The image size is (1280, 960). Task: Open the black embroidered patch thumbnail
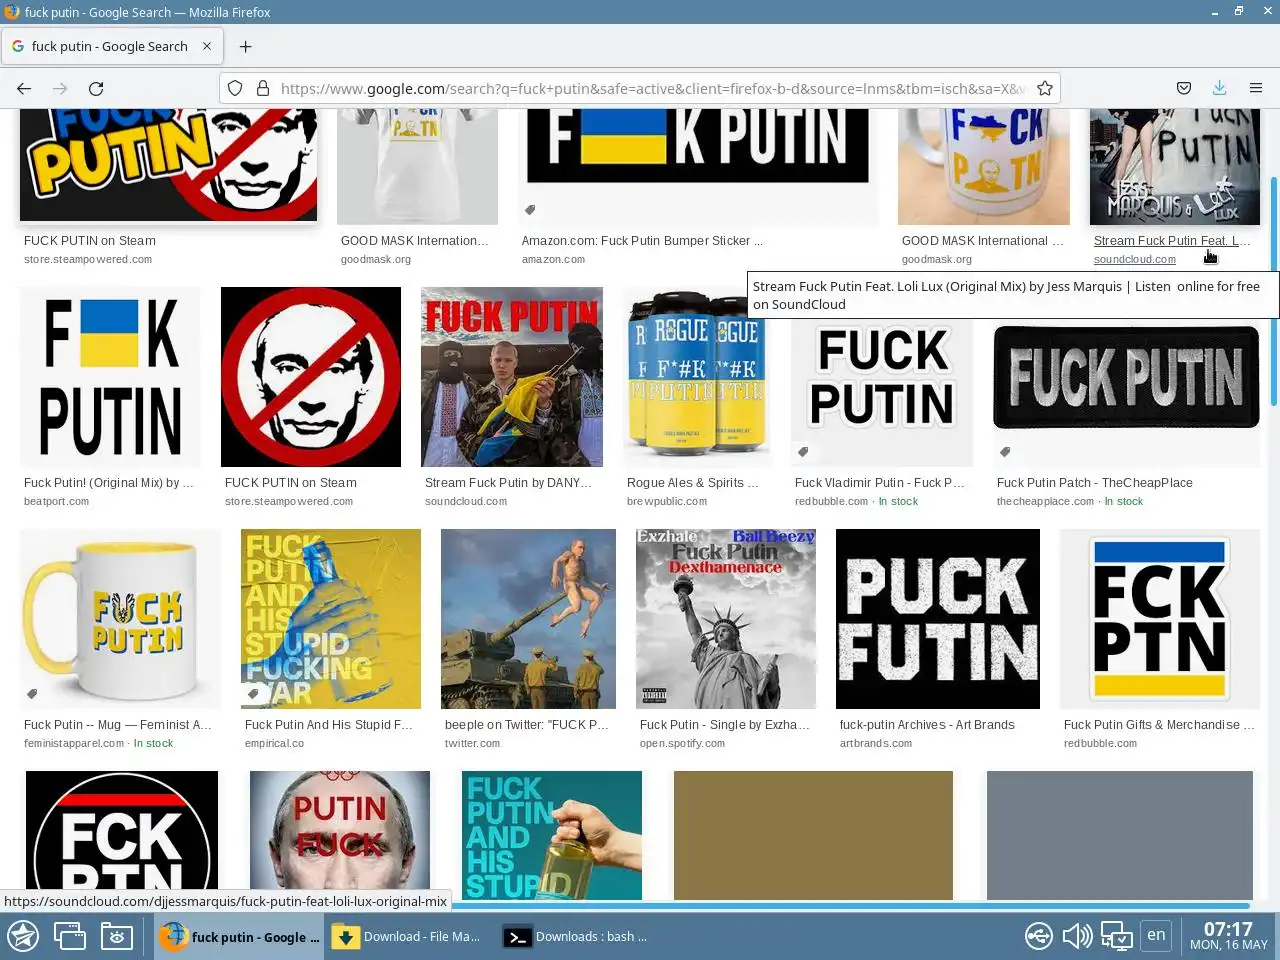coord(1126,377)
